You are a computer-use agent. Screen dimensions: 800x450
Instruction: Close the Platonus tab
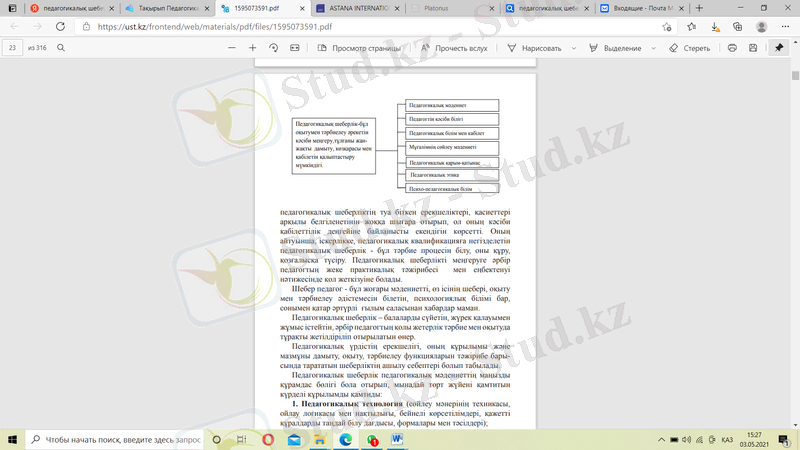tap(492, 9)
